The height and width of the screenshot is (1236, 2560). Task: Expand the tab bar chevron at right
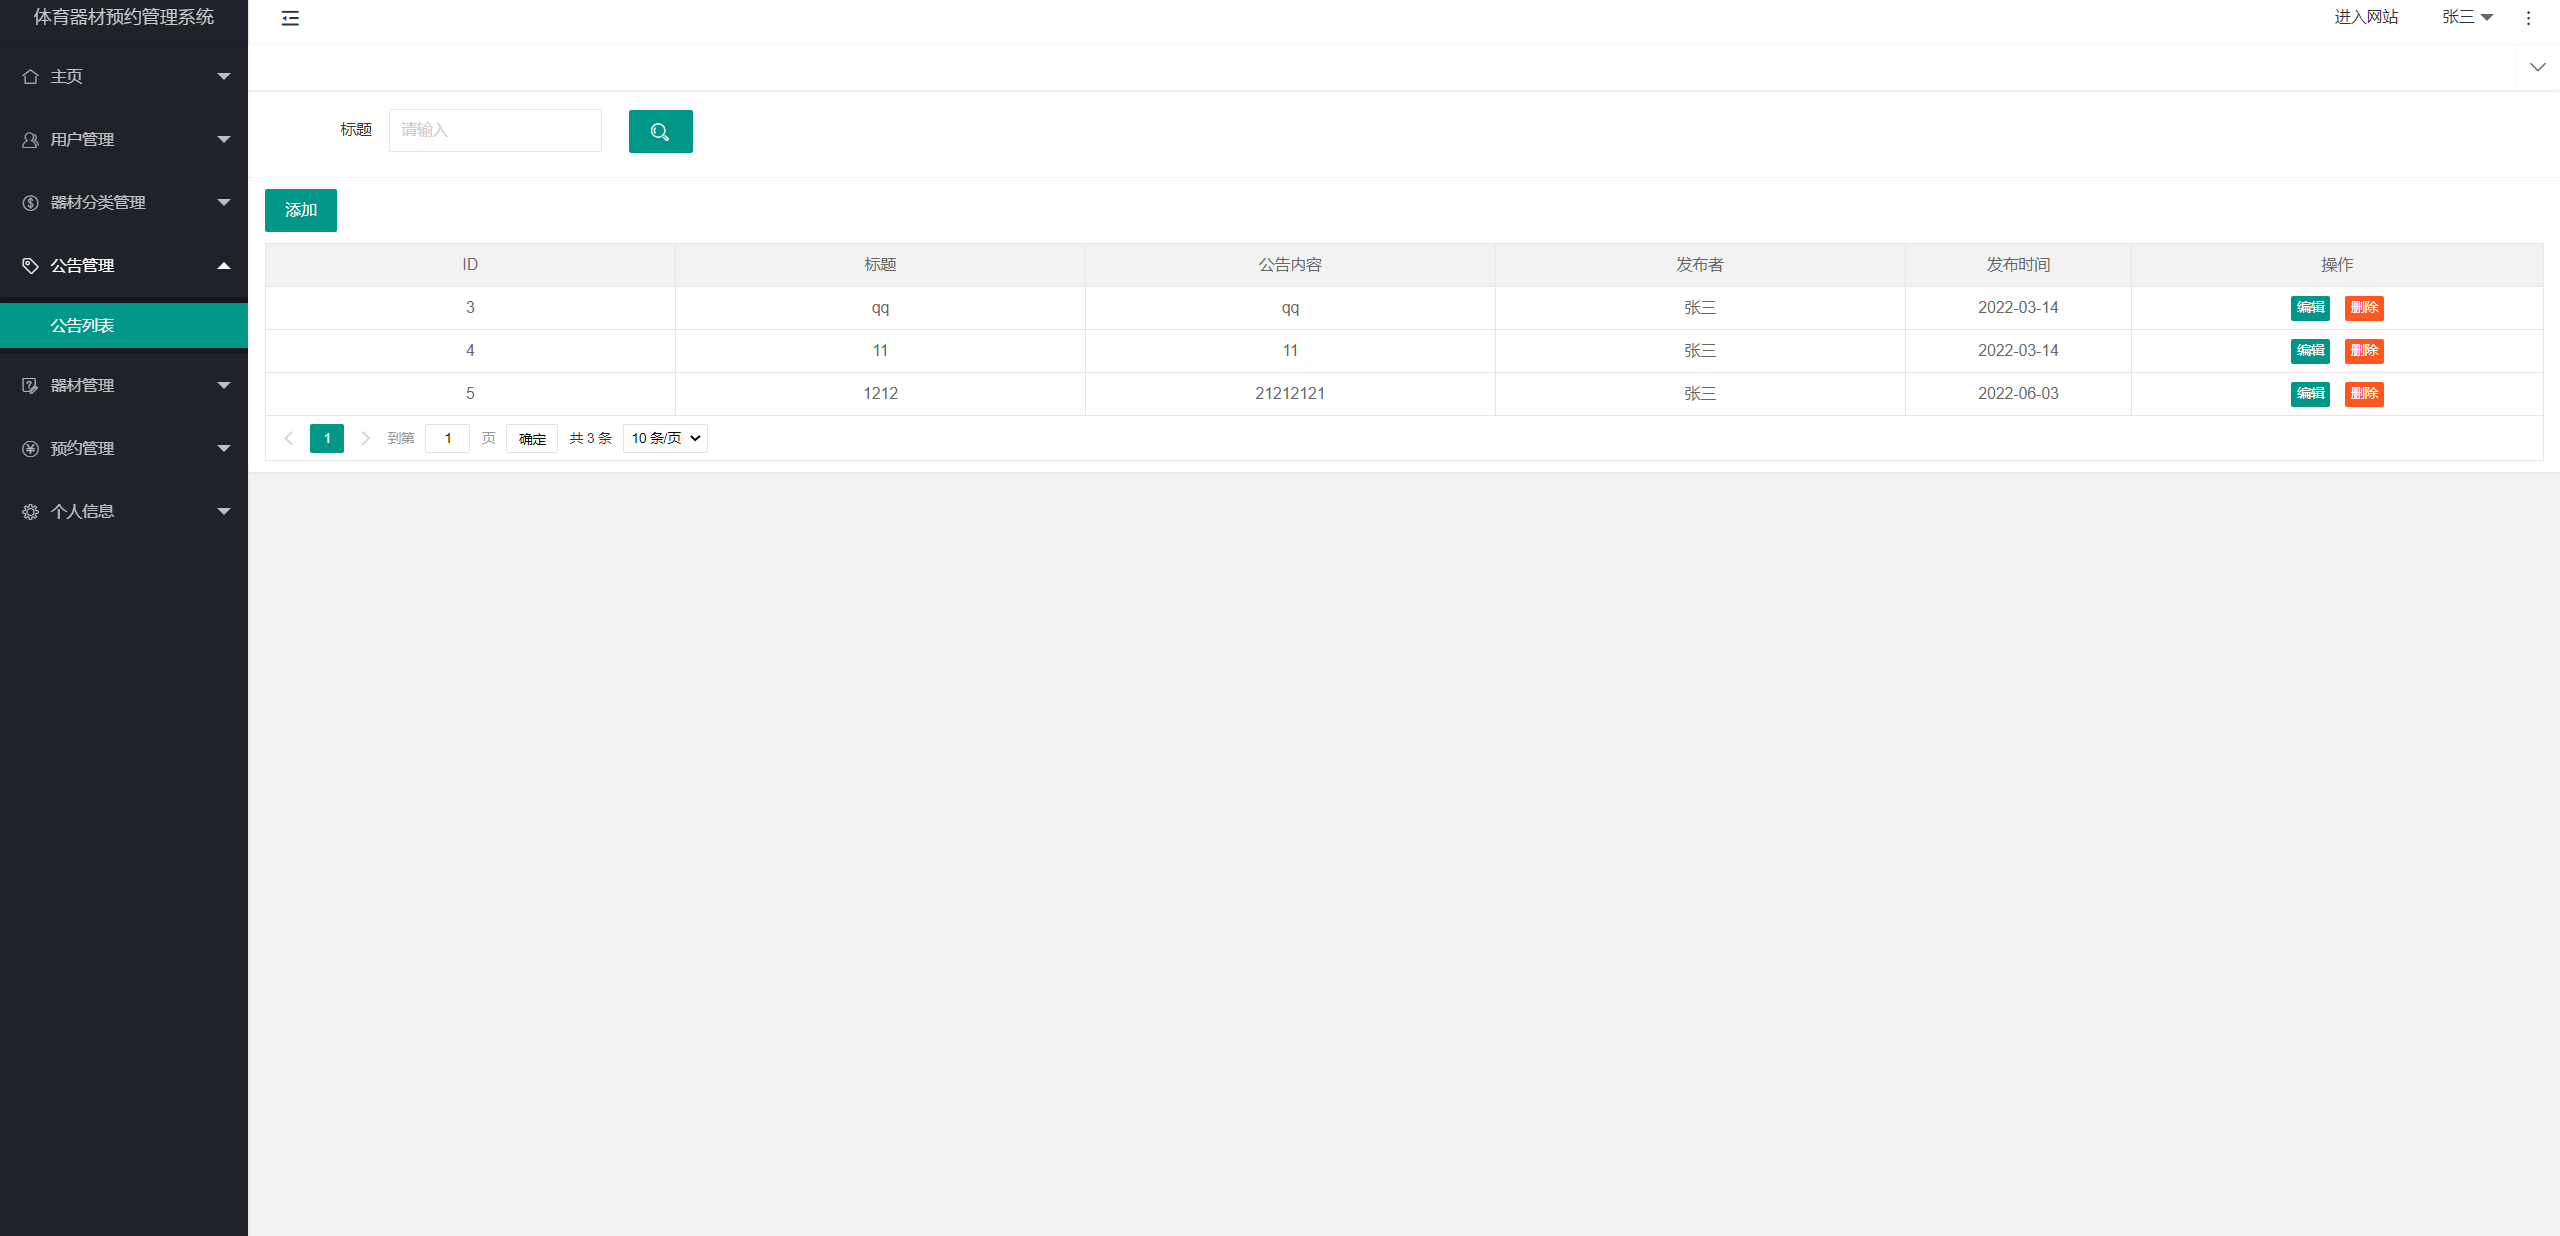(2537, 67)
